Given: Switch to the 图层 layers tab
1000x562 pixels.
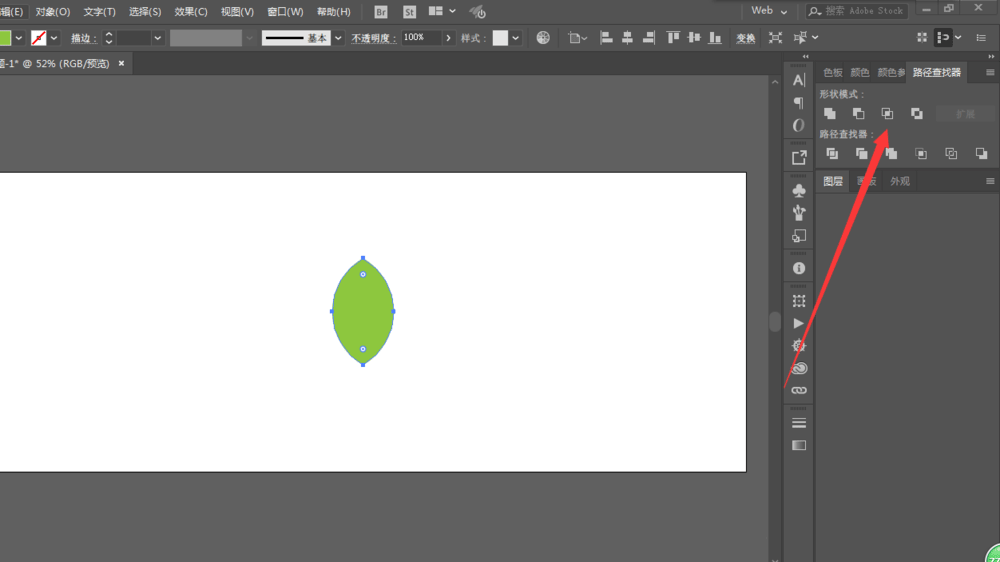Looking at the screenshot, I should click(832, 182).
